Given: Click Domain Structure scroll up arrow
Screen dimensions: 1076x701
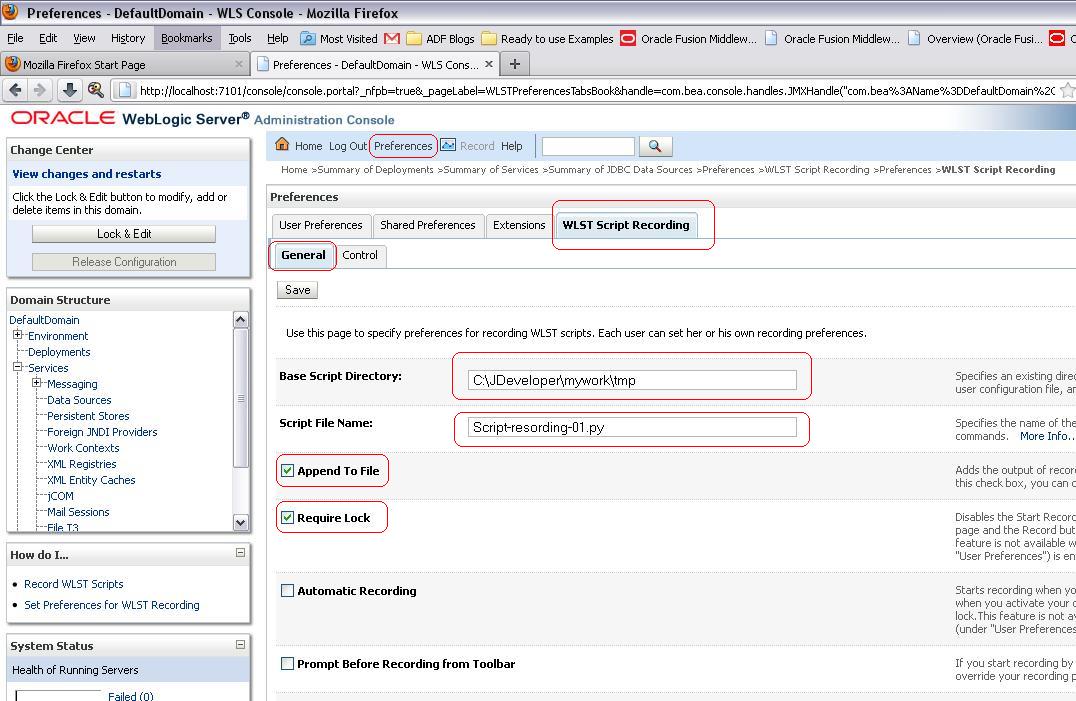Looking at the screenshot, I should coord(240,320).
